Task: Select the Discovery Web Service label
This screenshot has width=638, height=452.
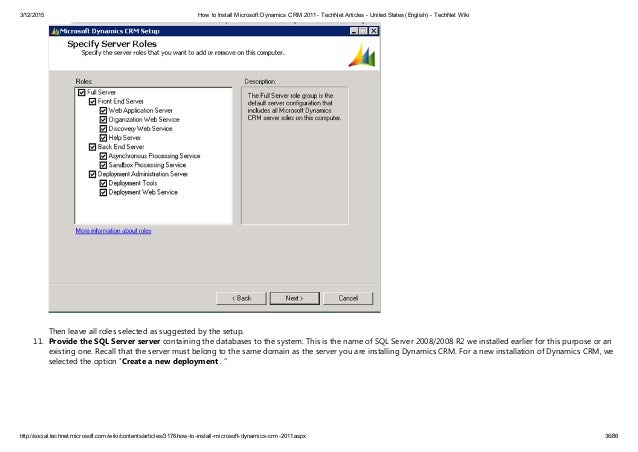Action: pyautogui.click(x=140, y=129)
